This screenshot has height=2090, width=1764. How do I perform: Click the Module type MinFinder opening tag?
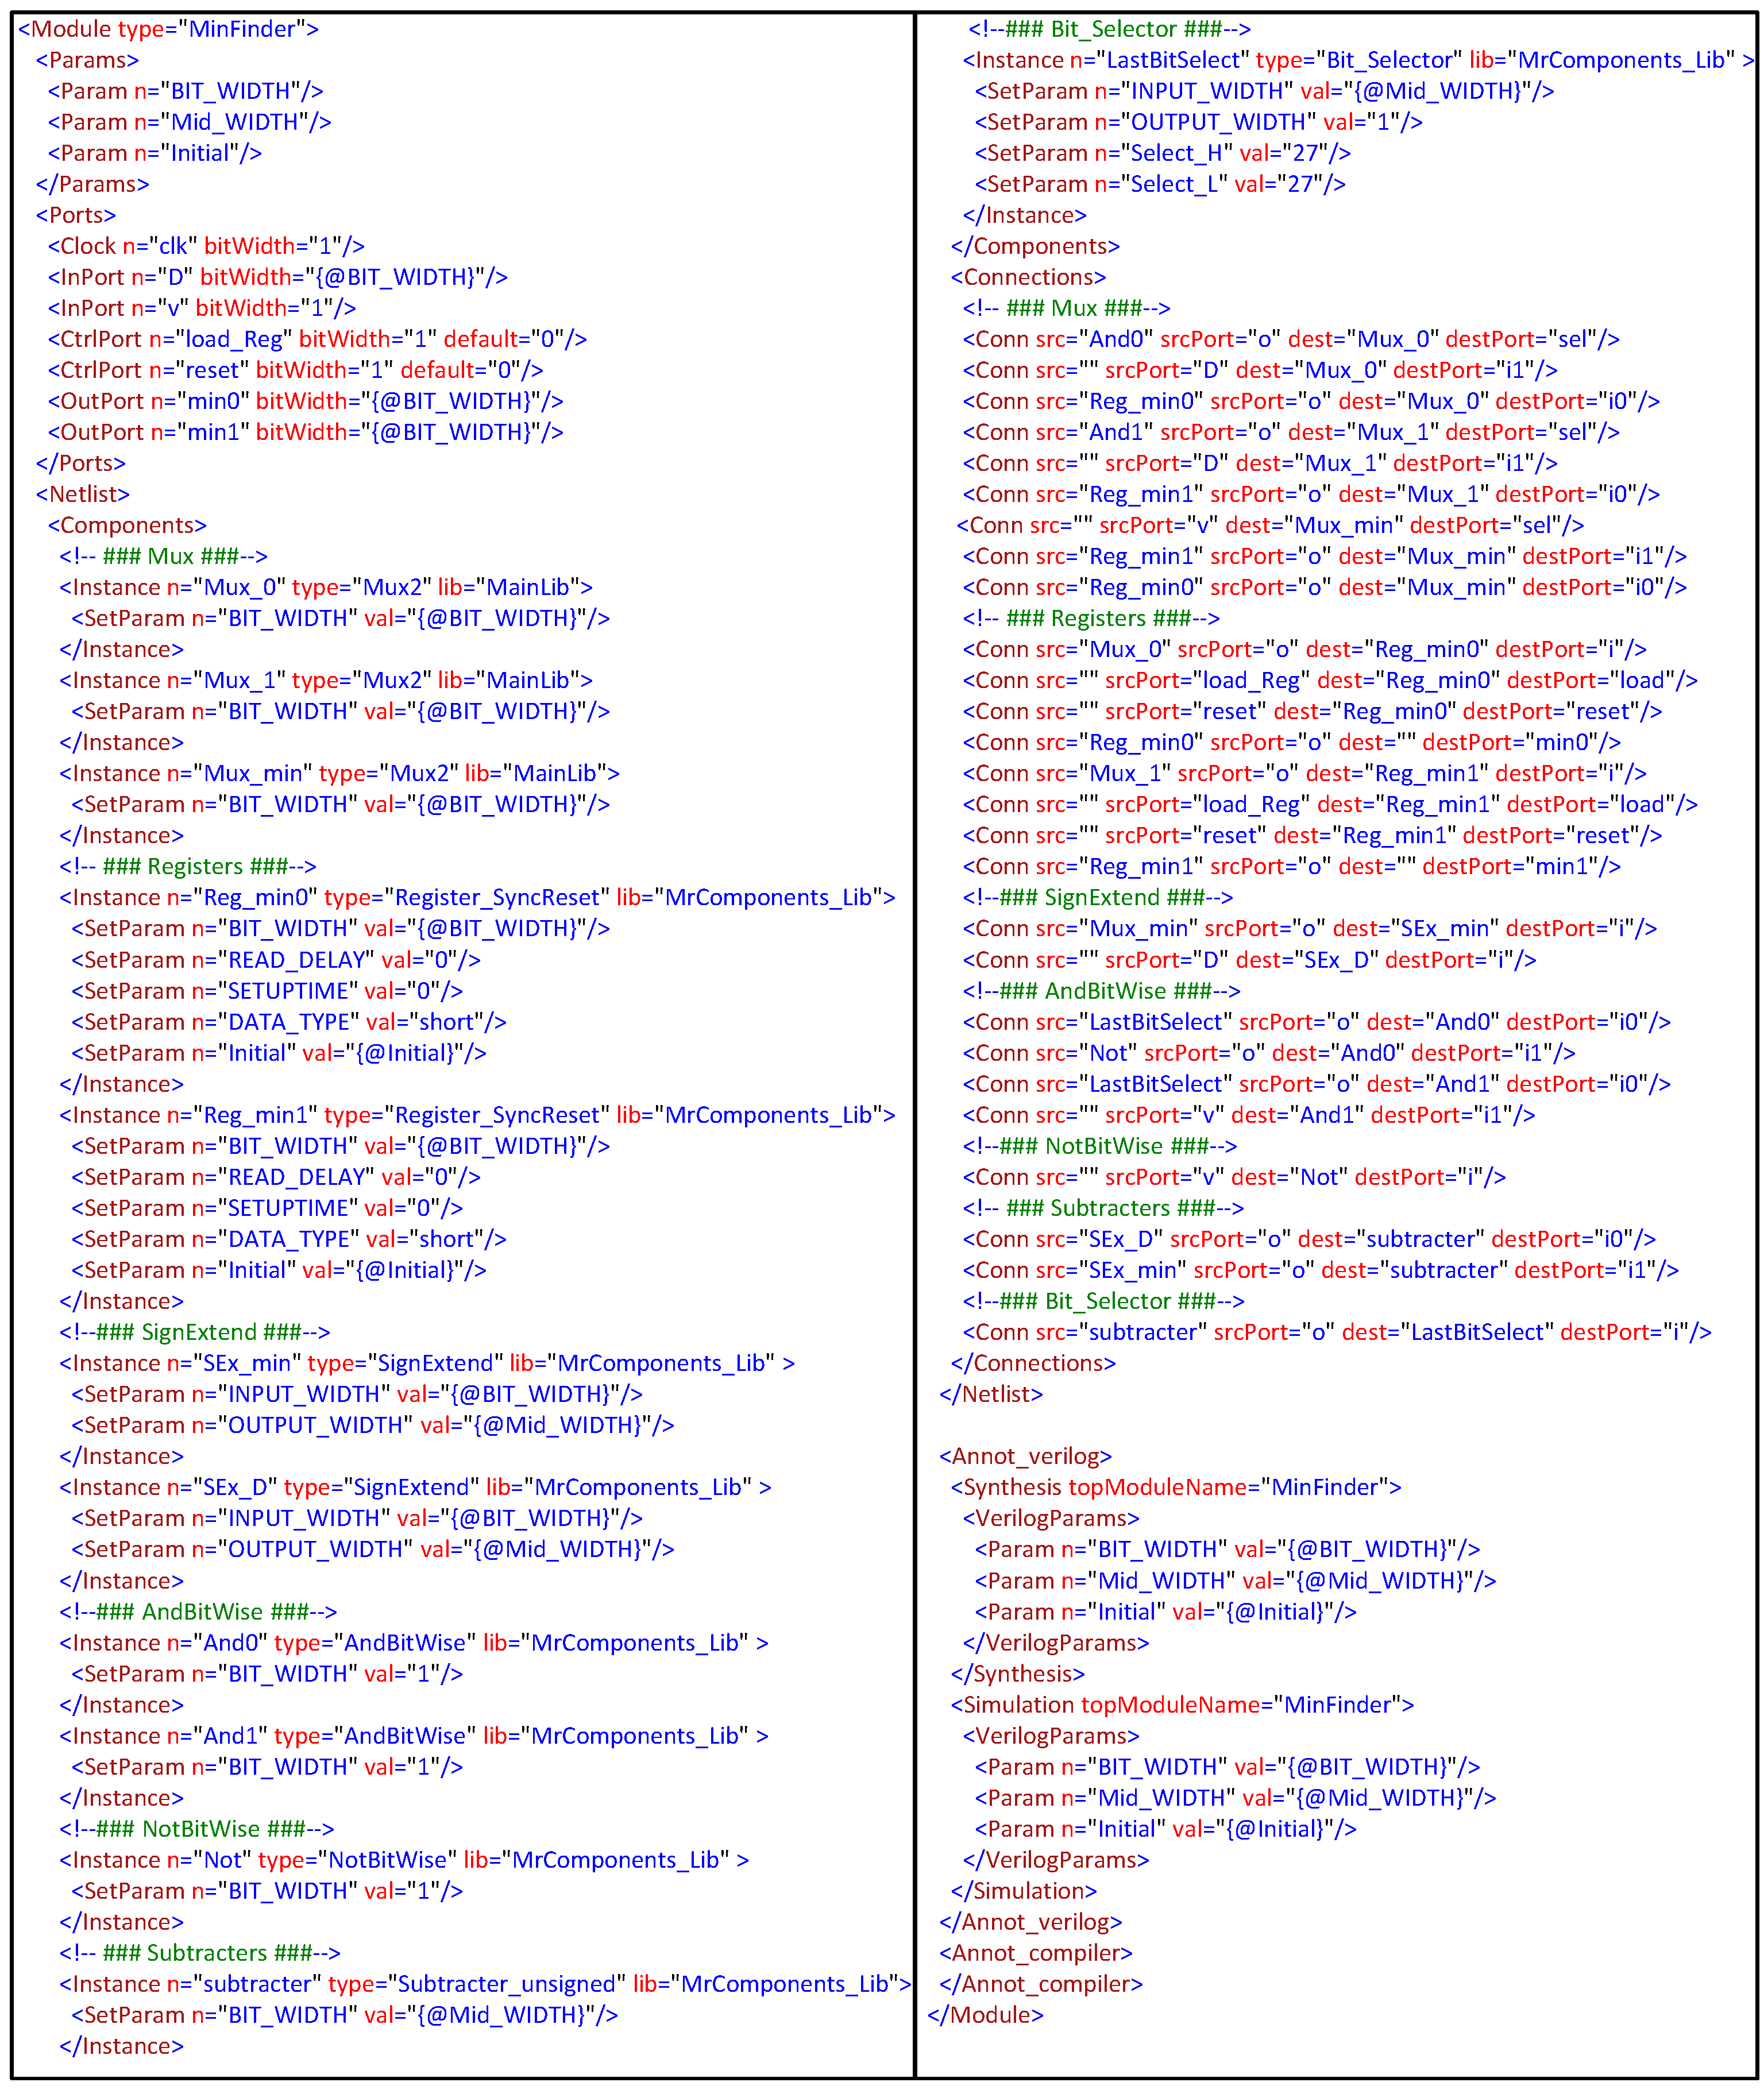(168, 29)
